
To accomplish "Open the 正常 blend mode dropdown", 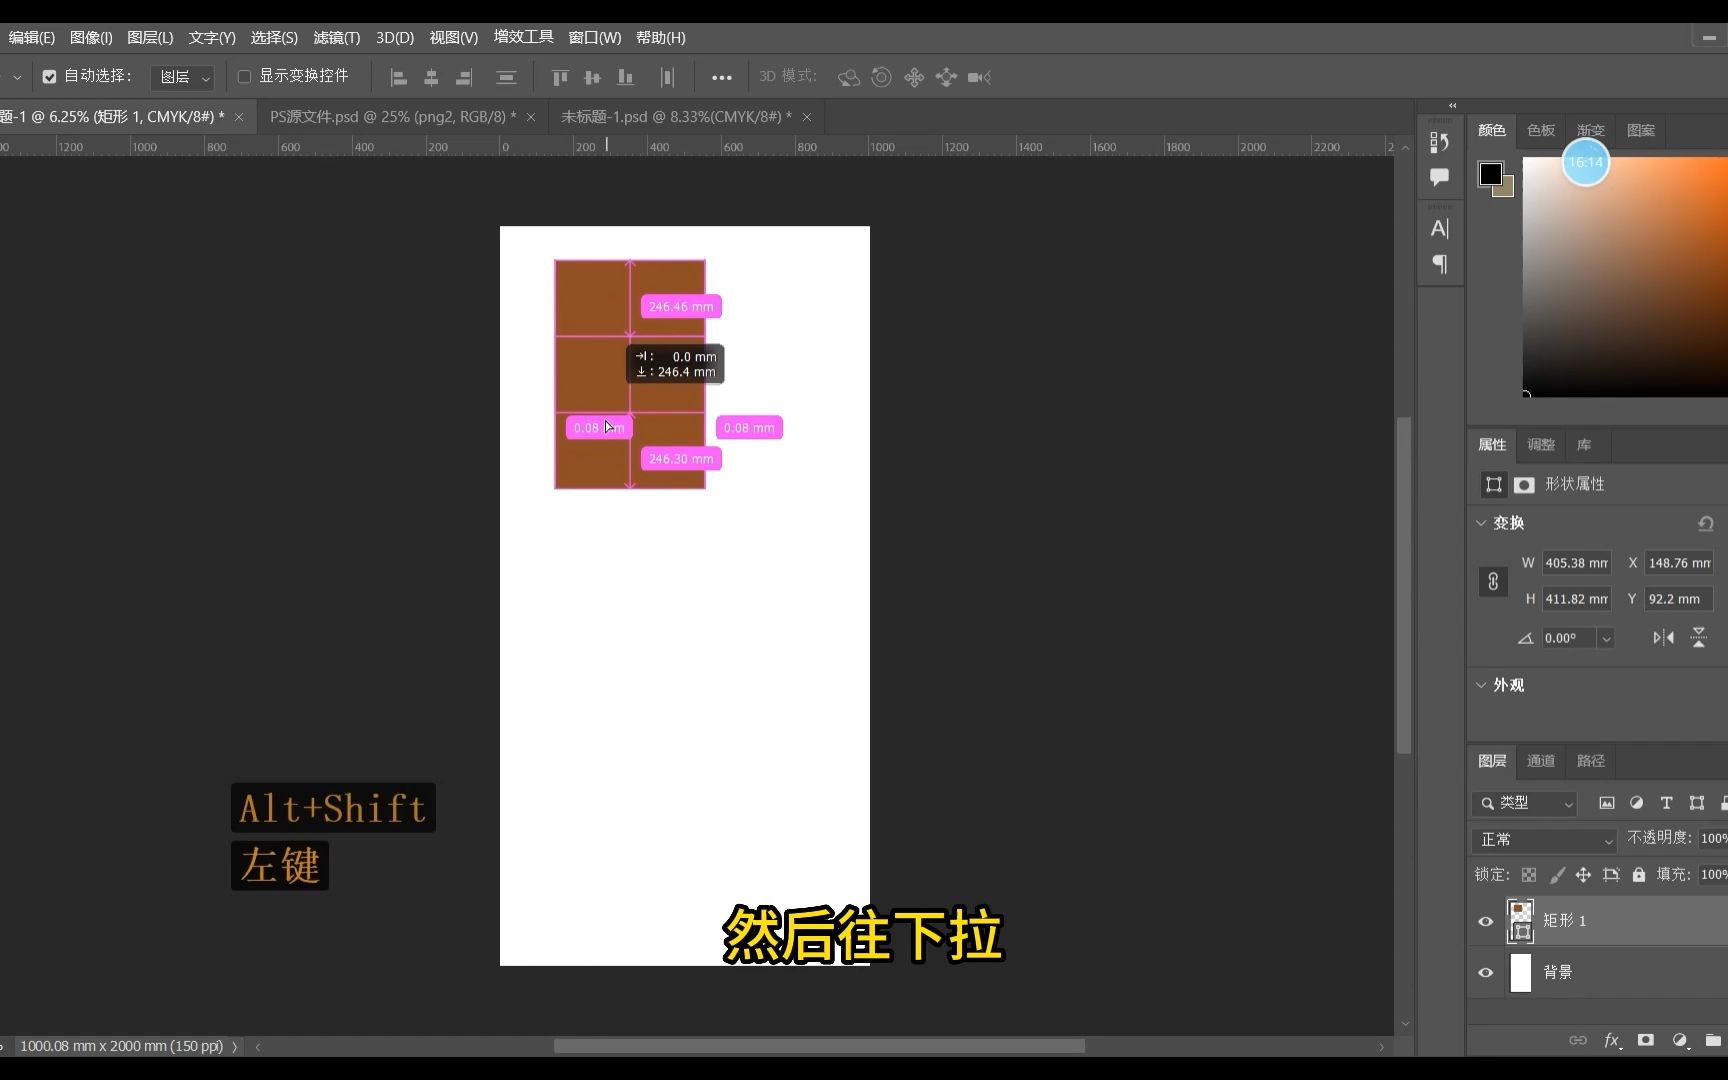I will coord(1544,840).
